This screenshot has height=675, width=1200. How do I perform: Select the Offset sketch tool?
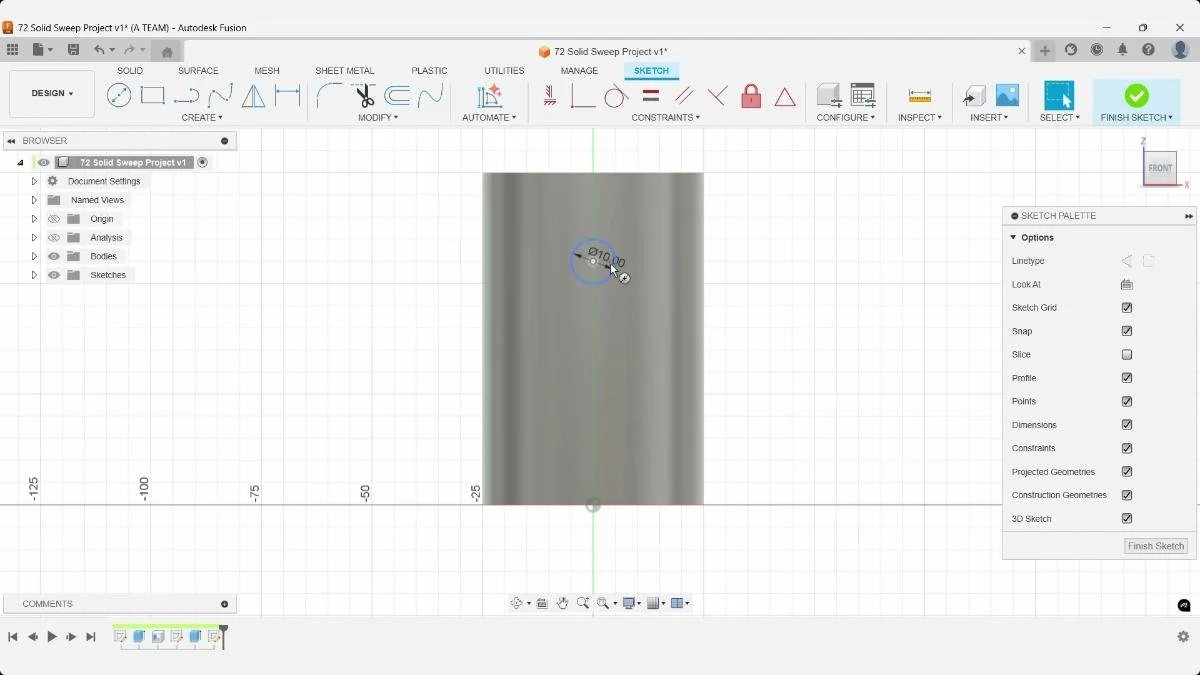coord(397,96)
